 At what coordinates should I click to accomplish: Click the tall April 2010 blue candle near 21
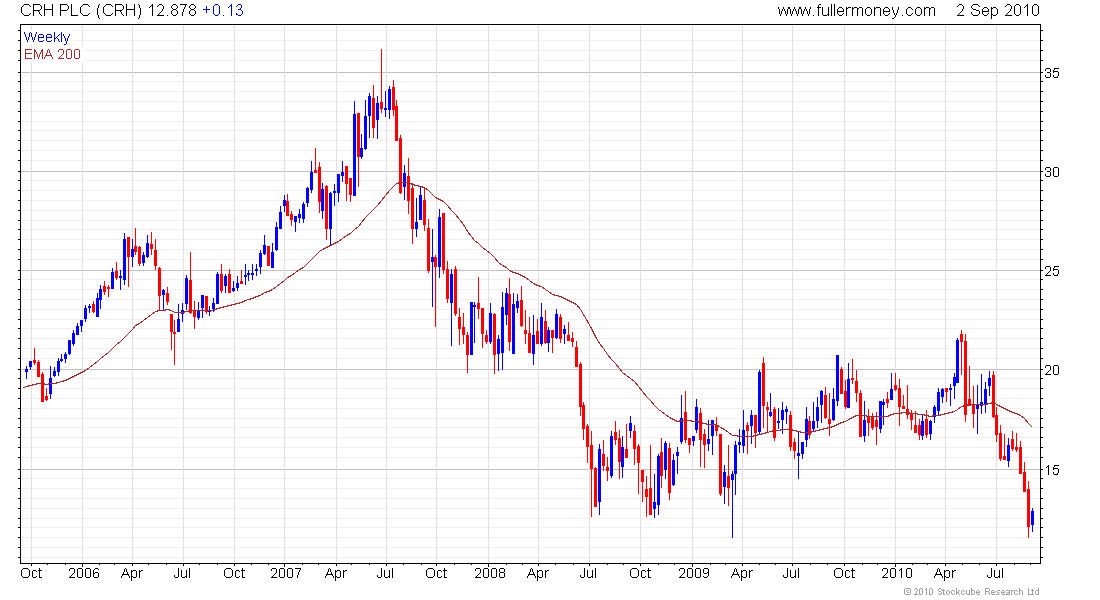[x=957, y=361]
